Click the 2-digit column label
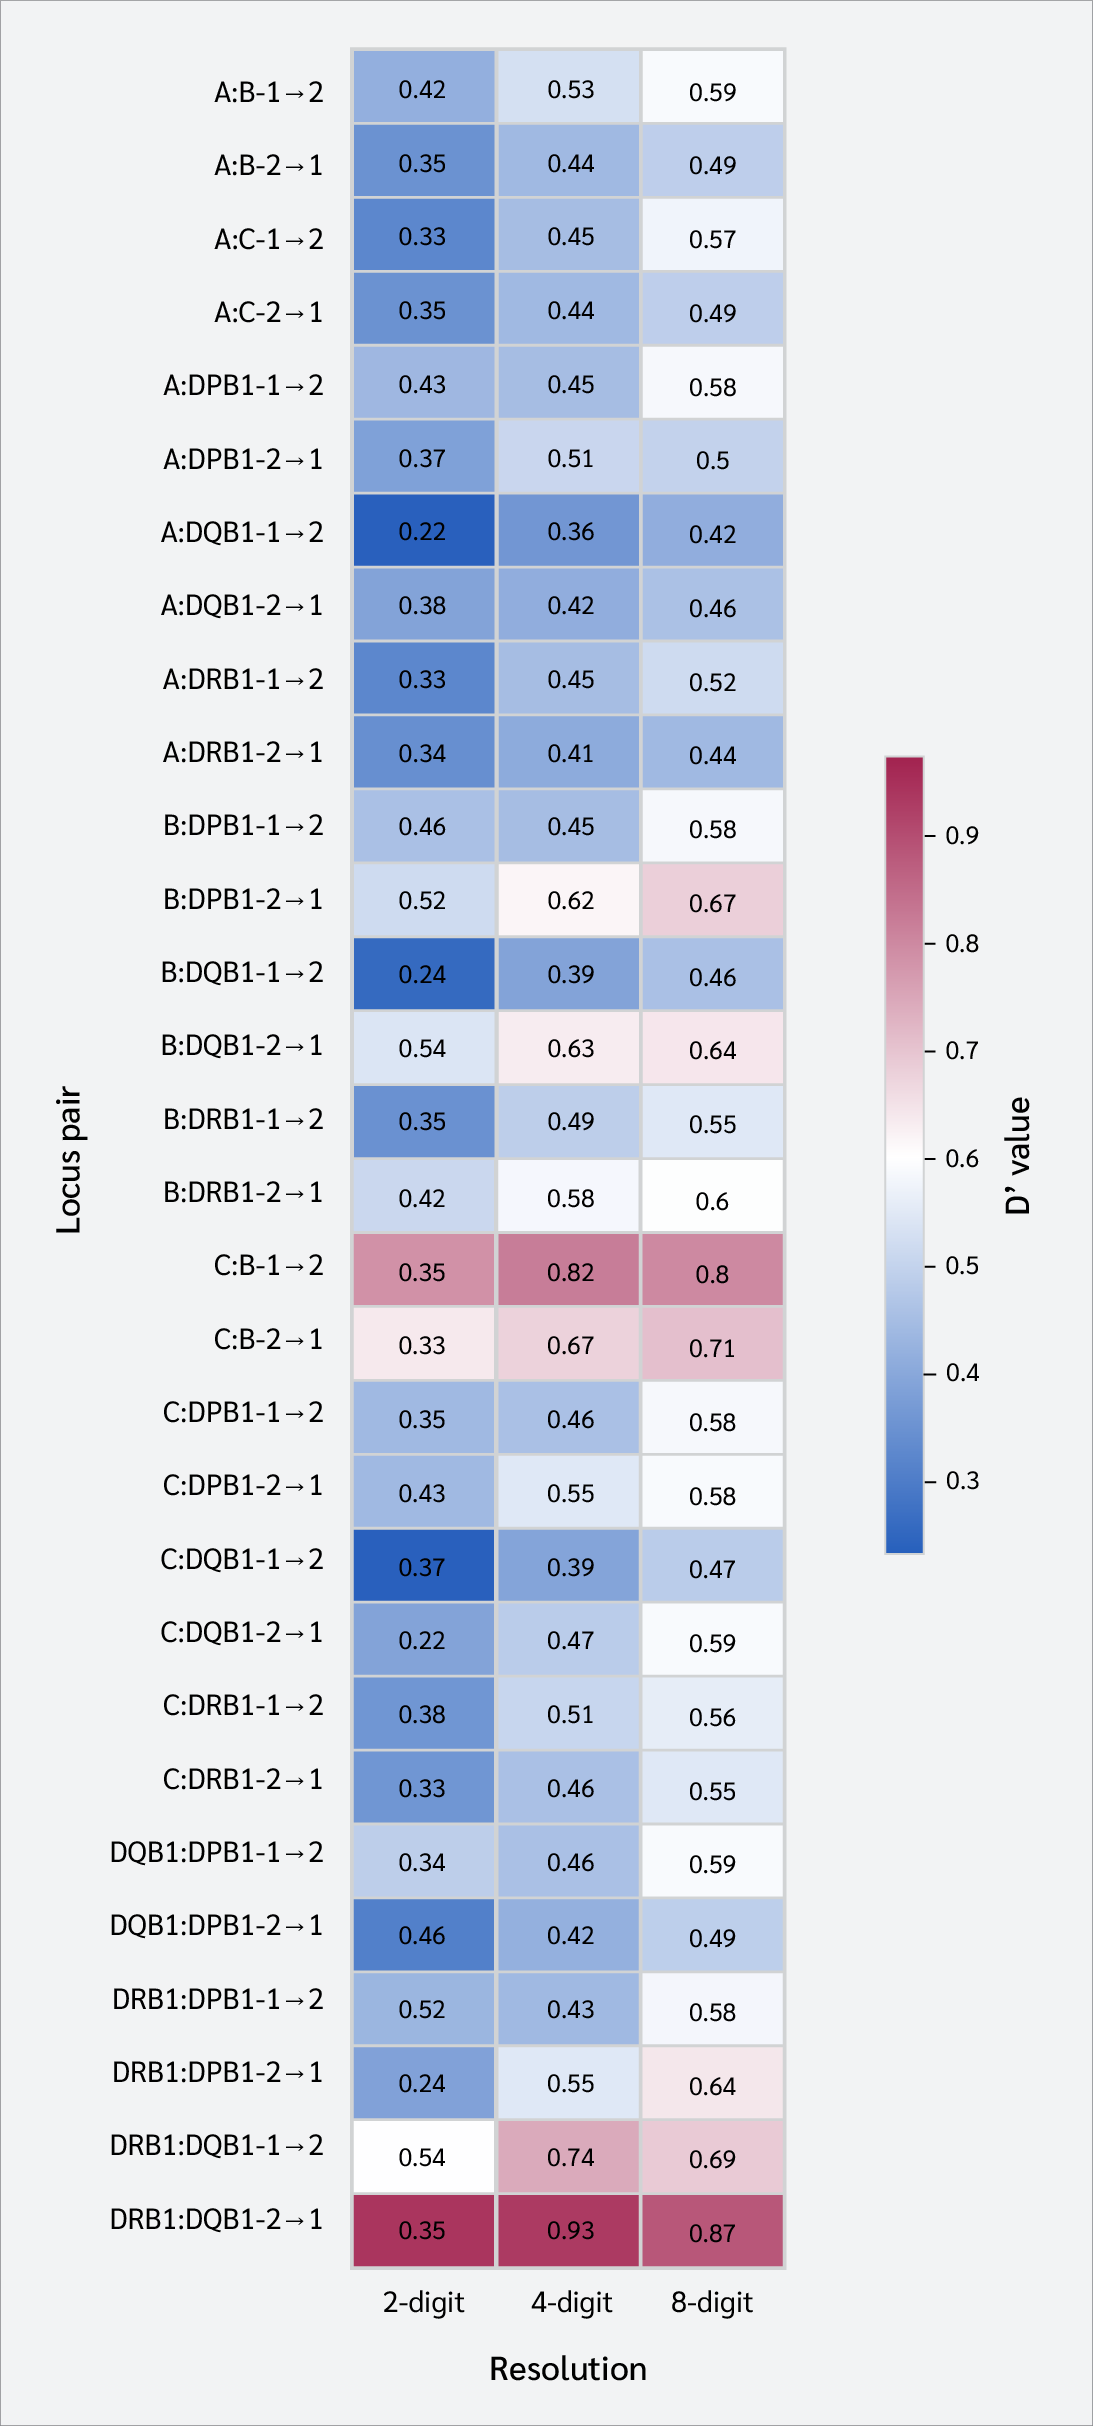 pyautogui.click(x=423, y=2302)
